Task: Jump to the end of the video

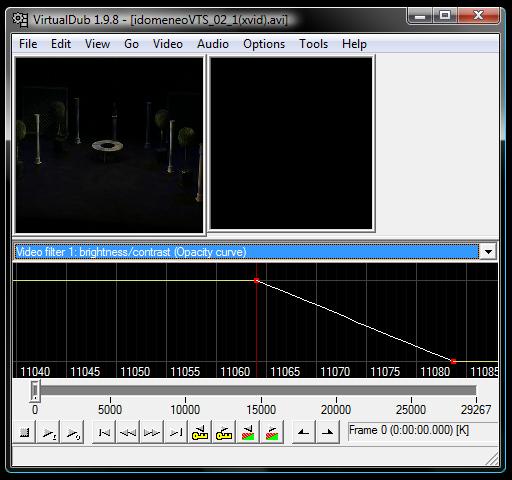Action: pos(176,432)
